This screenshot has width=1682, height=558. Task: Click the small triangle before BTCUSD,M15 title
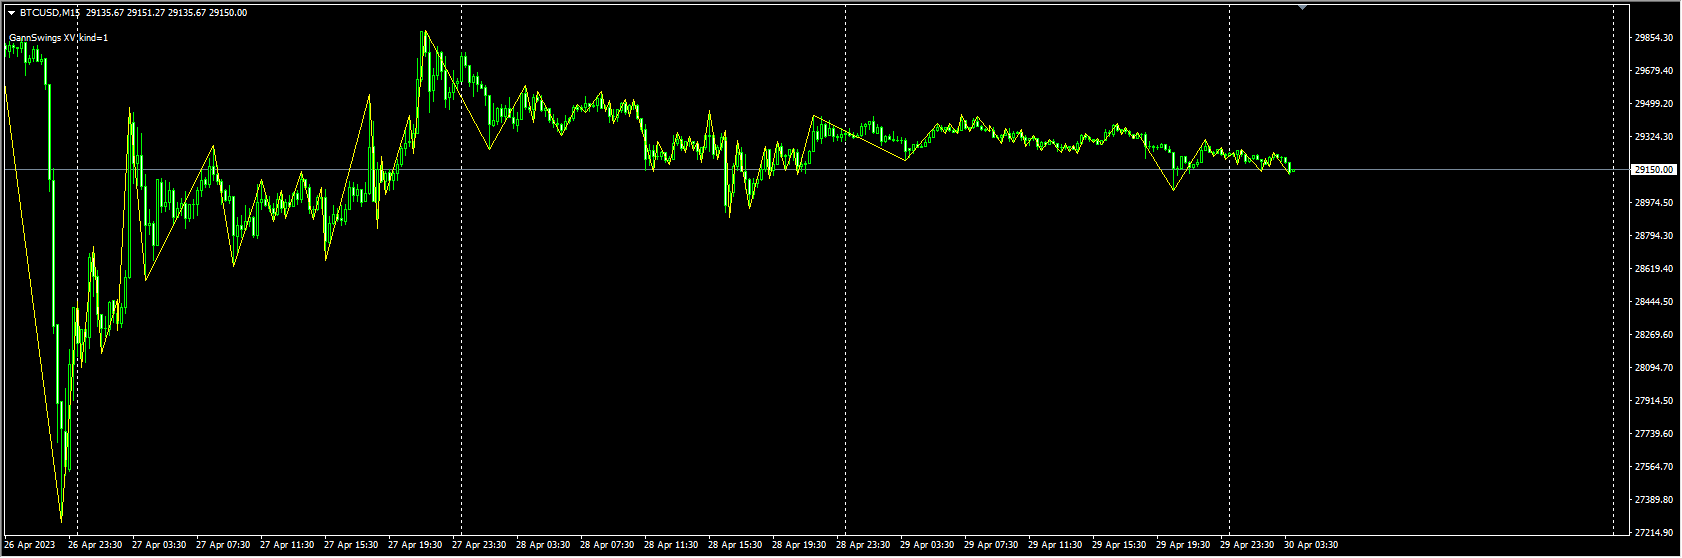11,13
